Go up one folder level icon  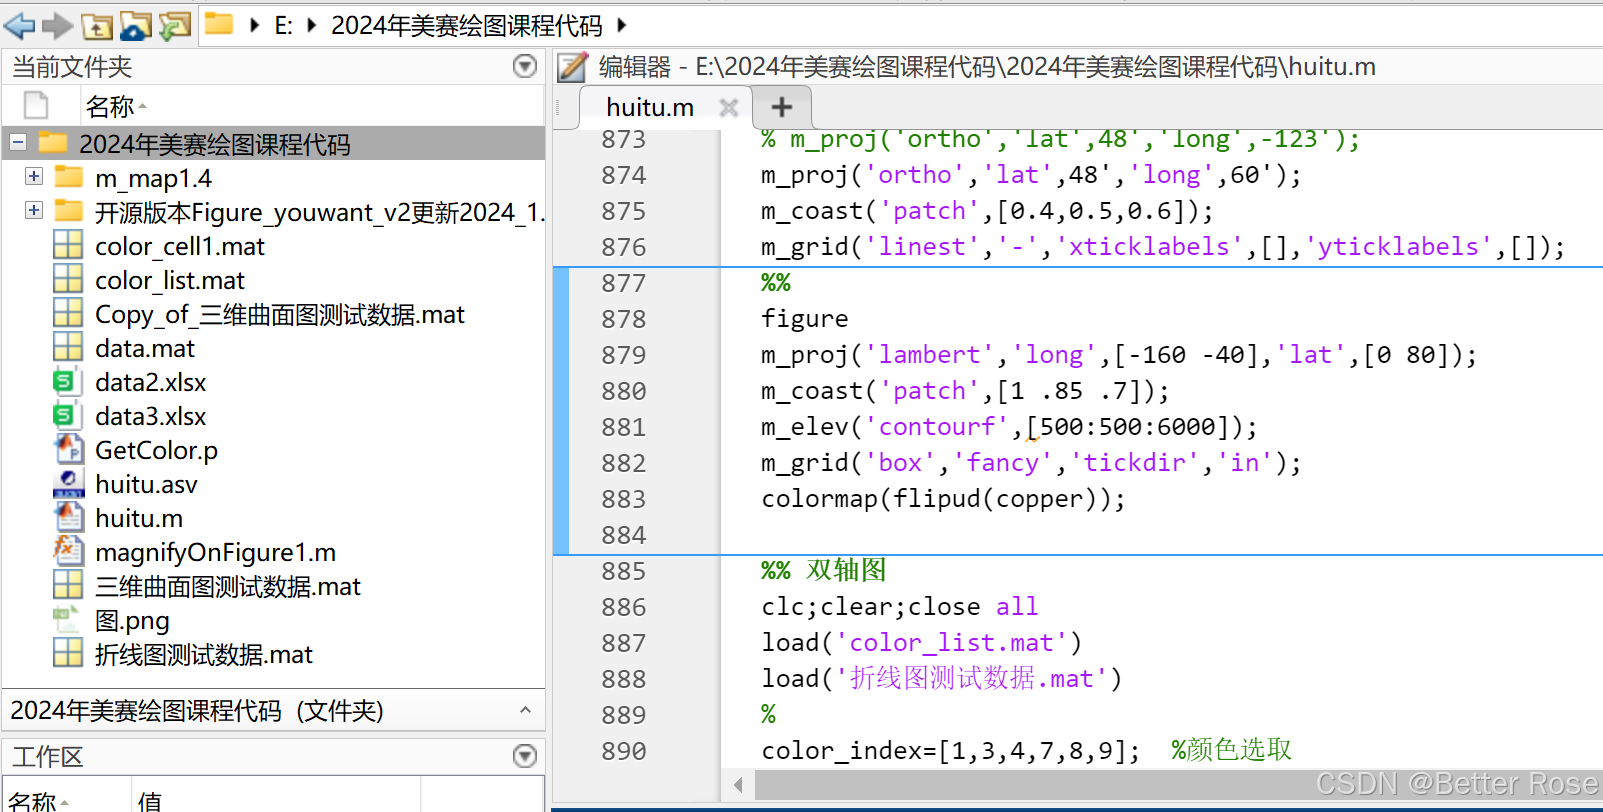[x=97, y=27]
